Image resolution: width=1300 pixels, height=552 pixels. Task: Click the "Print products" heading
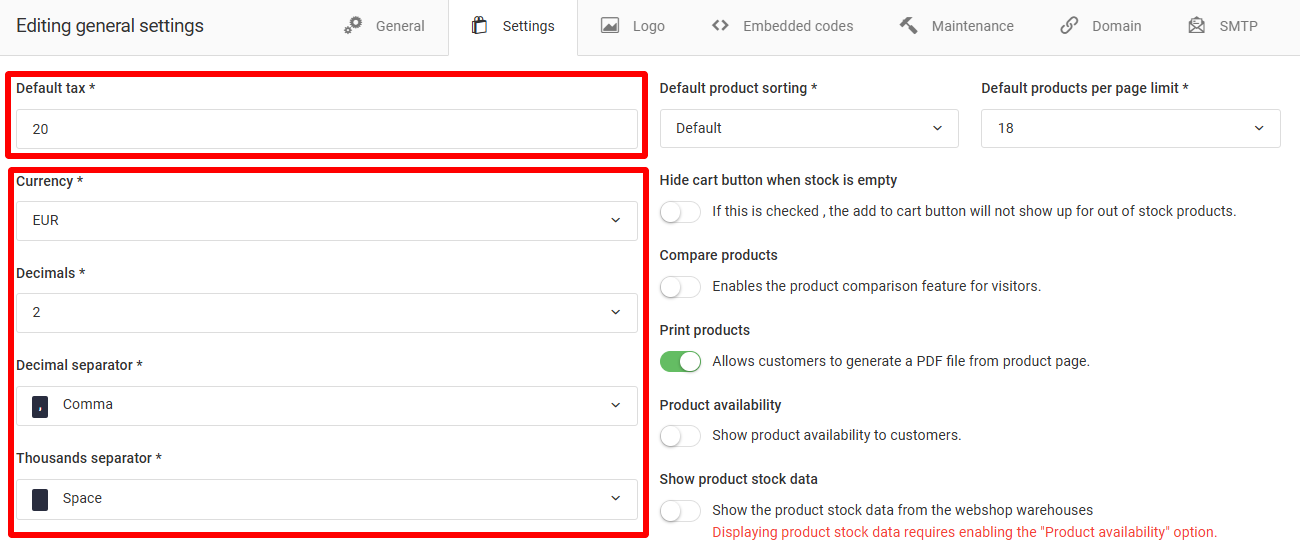tap(705, 330)
